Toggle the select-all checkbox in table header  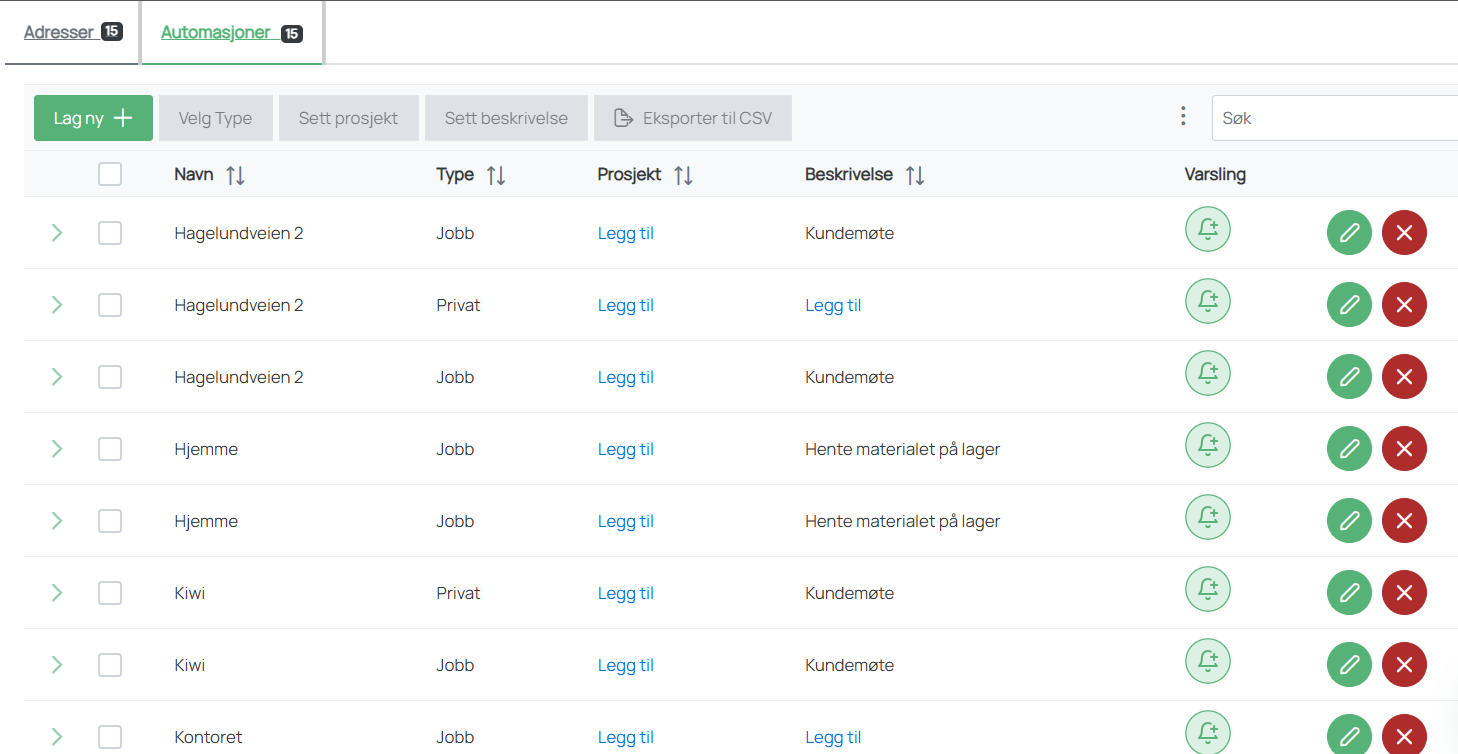click(110, 174)
